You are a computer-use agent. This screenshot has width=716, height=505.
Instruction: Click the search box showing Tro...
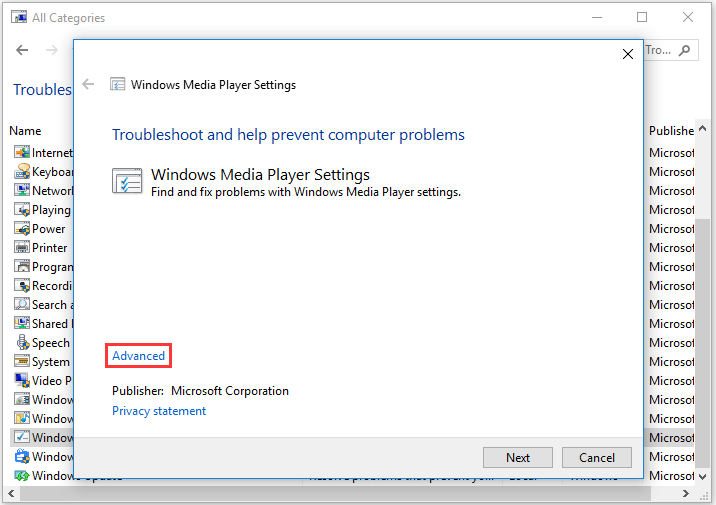pos(671,50)
